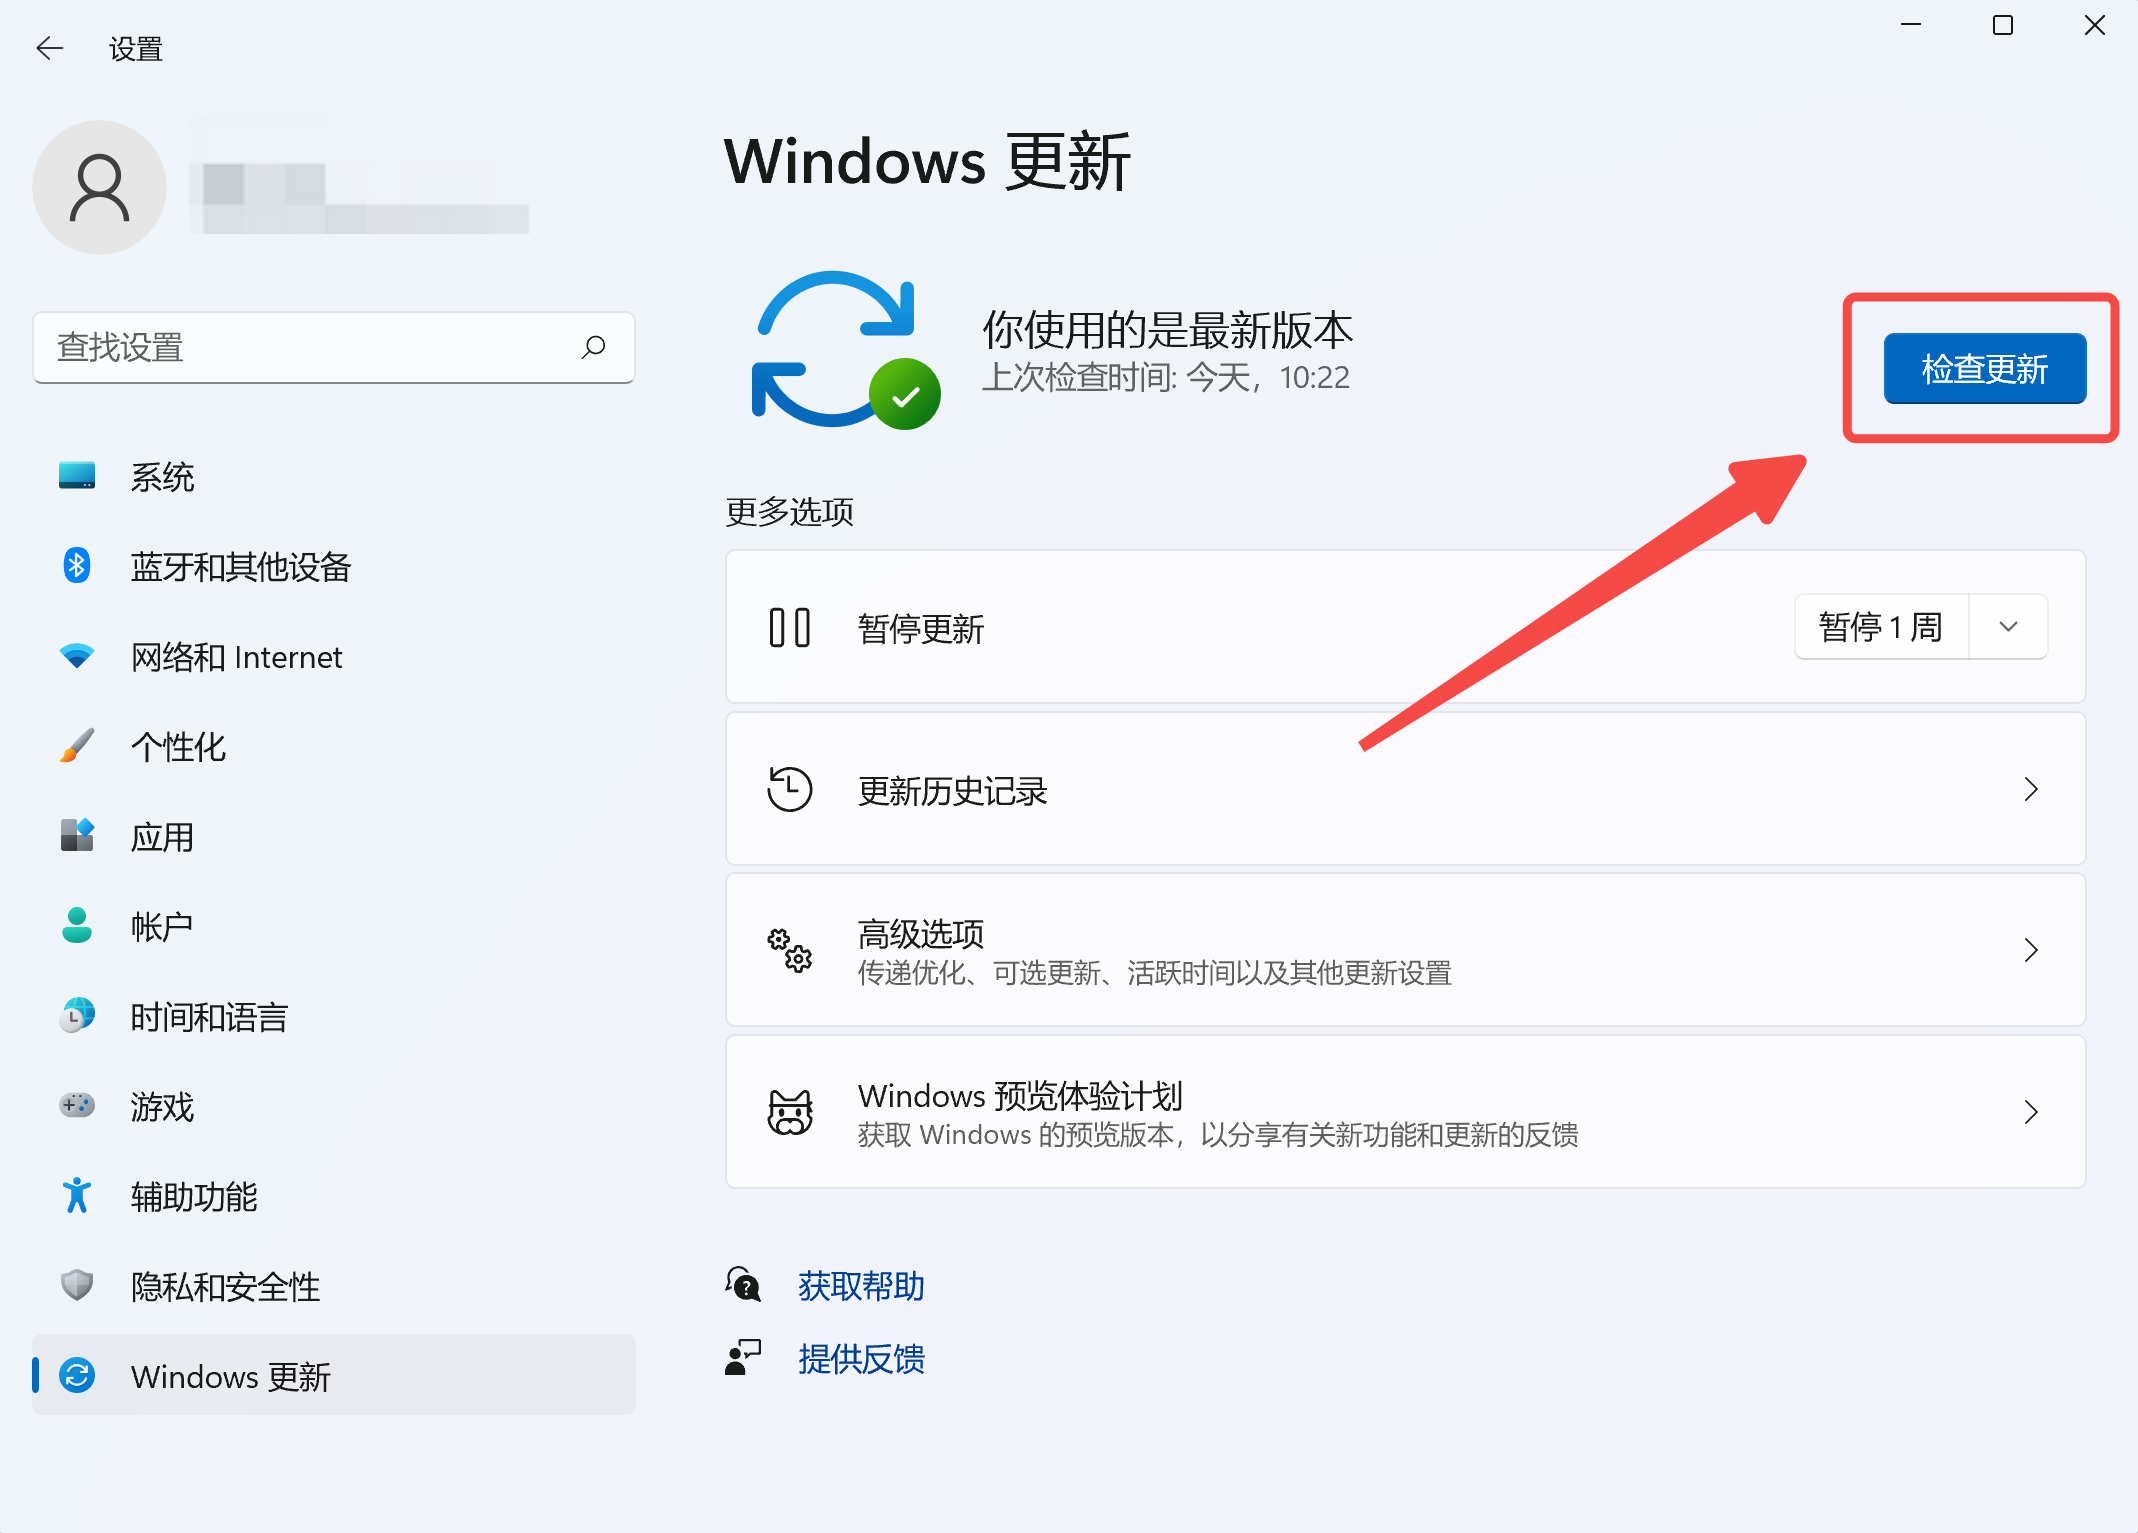This screenshot has width=2138, height=1533.
Task: Select Windows 更新 in sidebar
Action: [x=334, y=1375]
